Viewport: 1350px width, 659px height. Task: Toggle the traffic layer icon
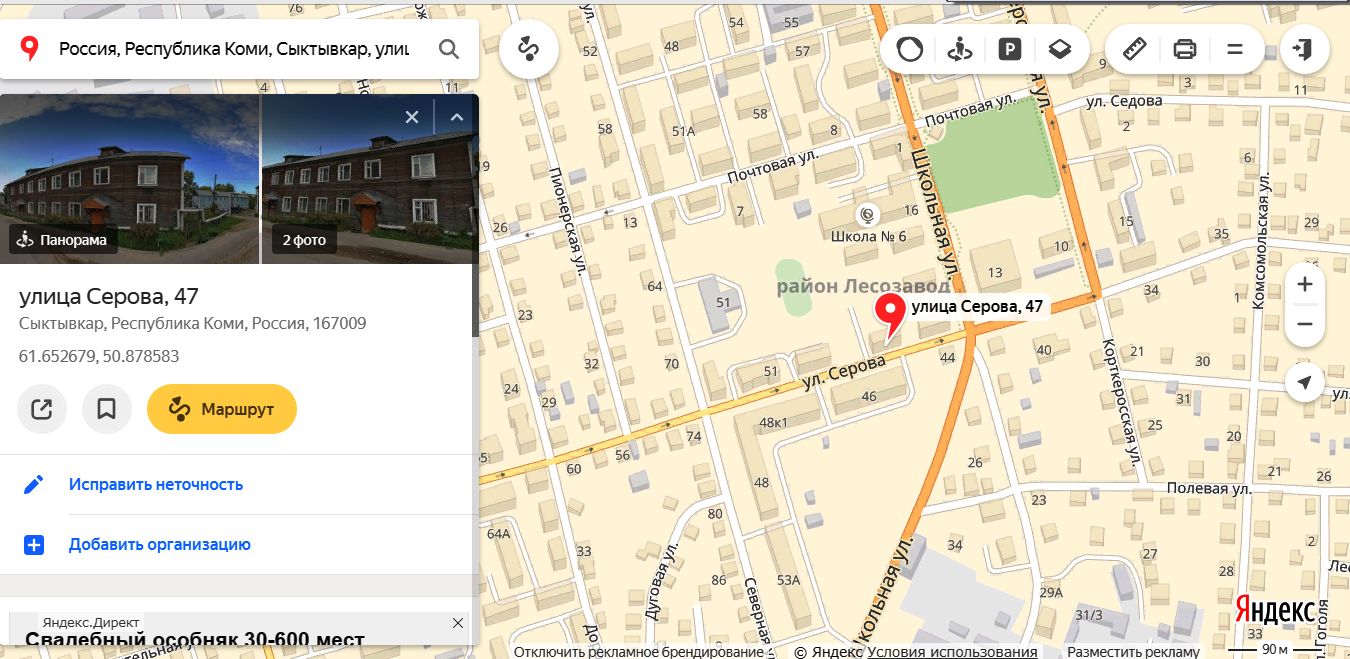pos(909,49)
